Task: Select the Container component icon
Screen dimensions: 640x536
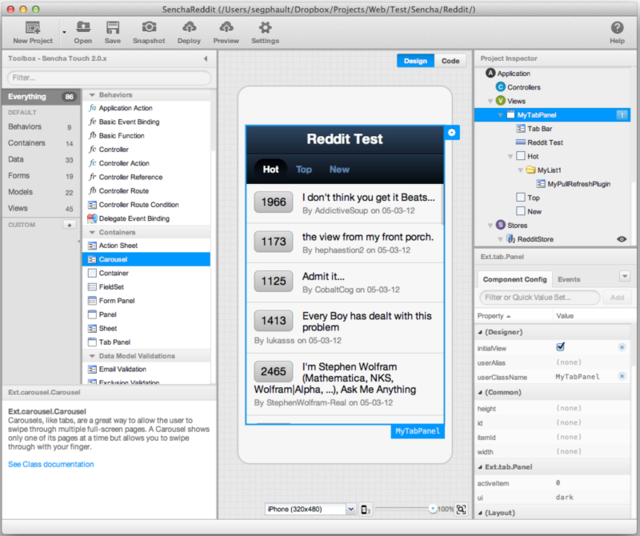Action: click(93, 273)
